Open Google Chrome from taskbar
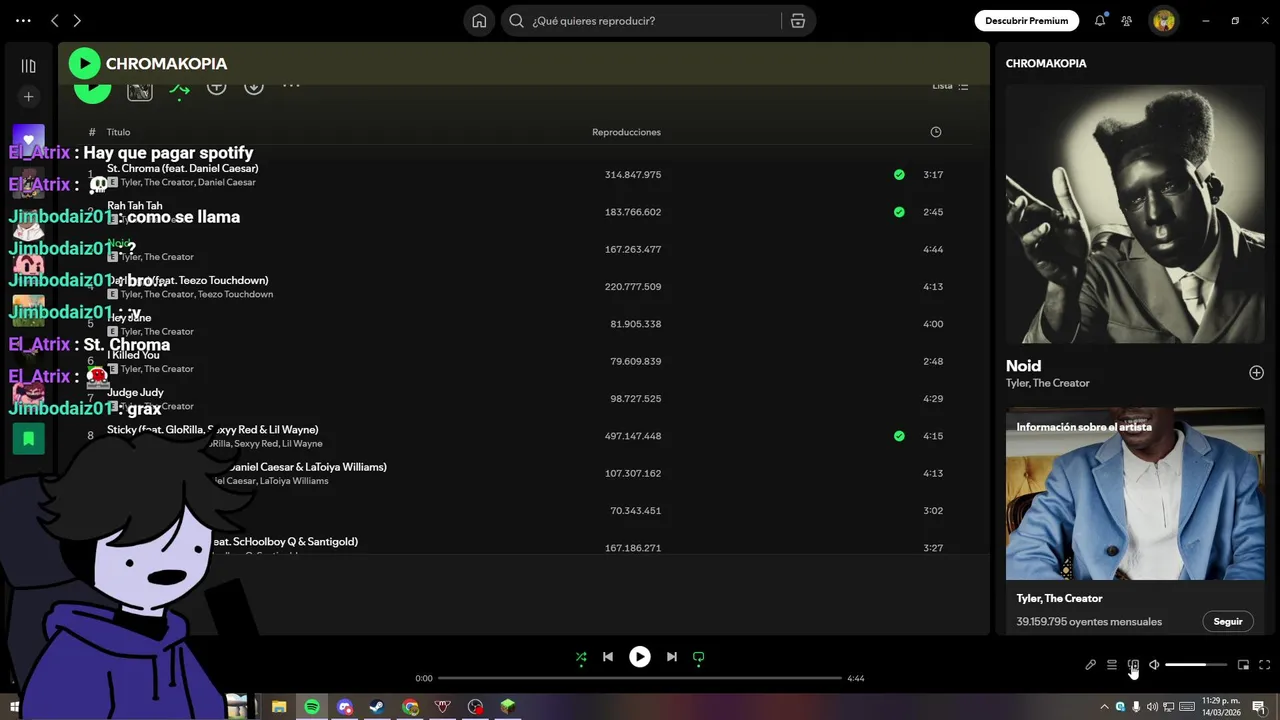This screenshot has height=720, width=1280. 410,707
